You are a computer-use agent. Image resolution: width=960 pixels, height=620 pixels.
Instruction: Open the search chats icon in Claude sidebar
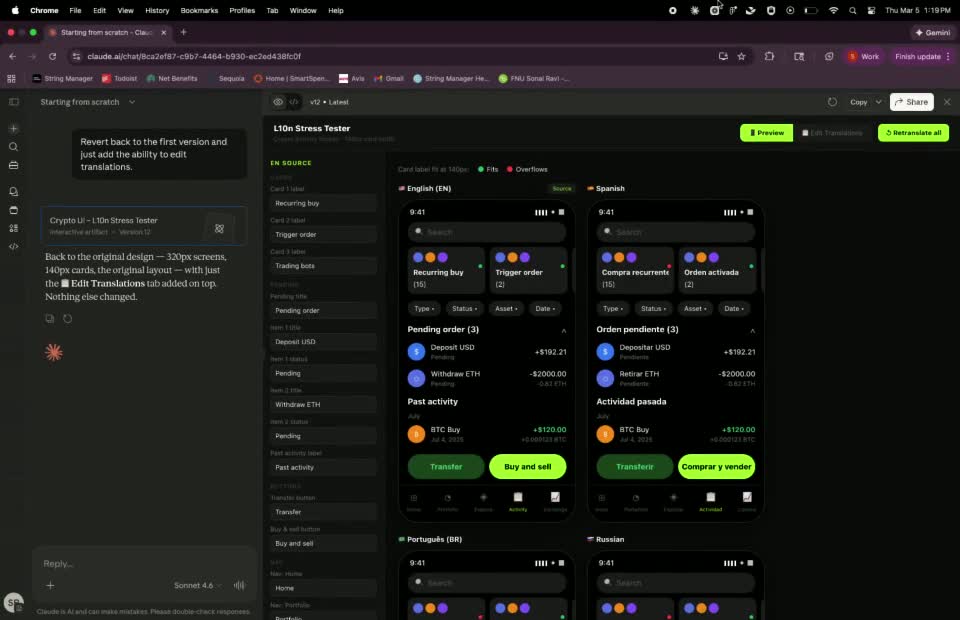pos(13,147)
